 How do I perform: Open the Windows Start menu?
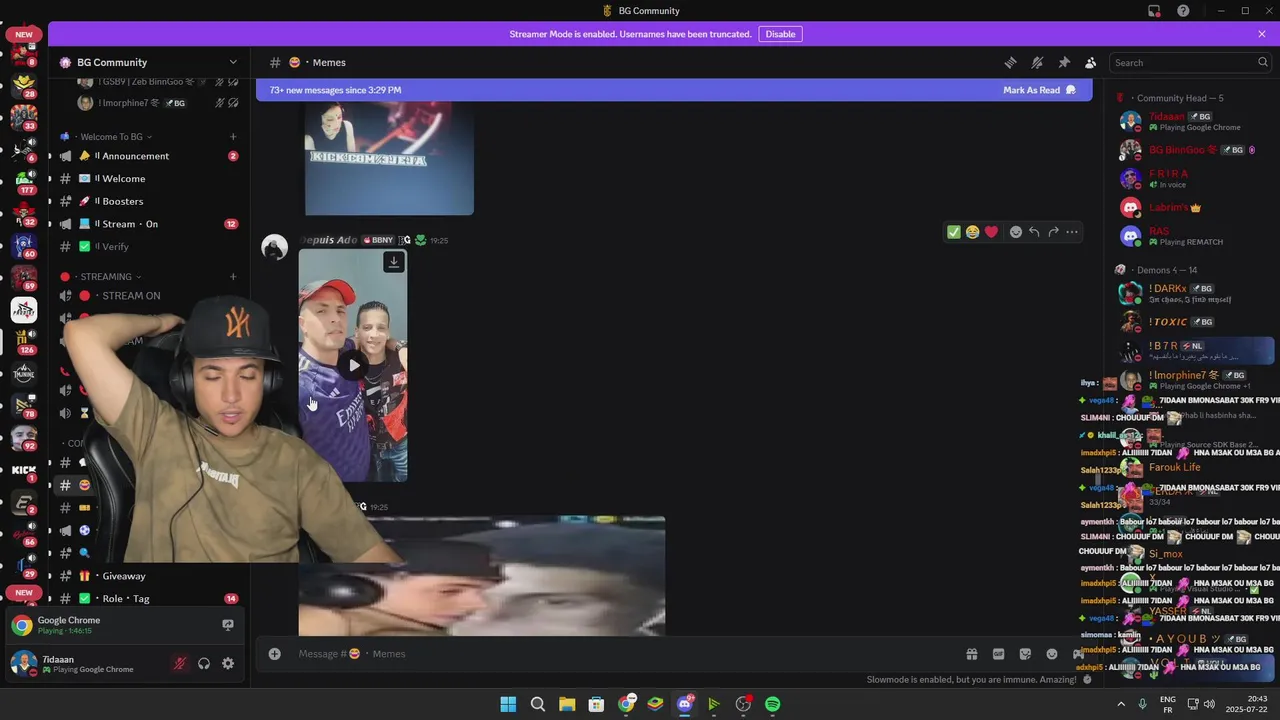(x=508, y=704)
